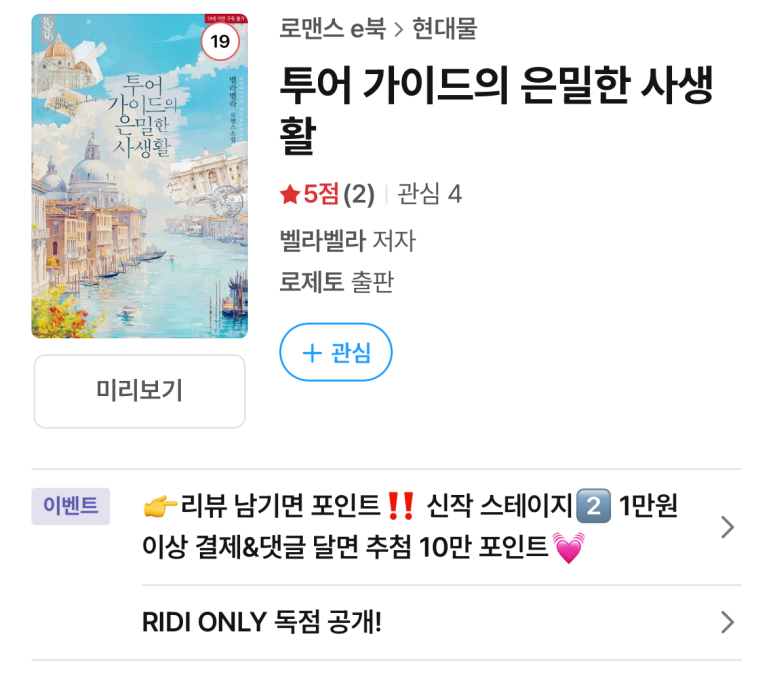
Task: Click the red exclamation marks emoji
Action: [x=400, y=506]
